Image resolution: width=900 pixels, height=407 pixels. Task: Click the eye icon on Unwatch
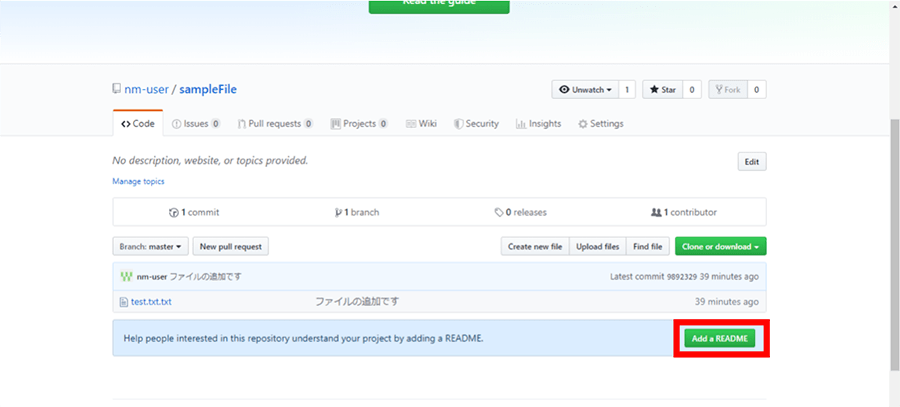pyautogui.click(x=564, y=90)
